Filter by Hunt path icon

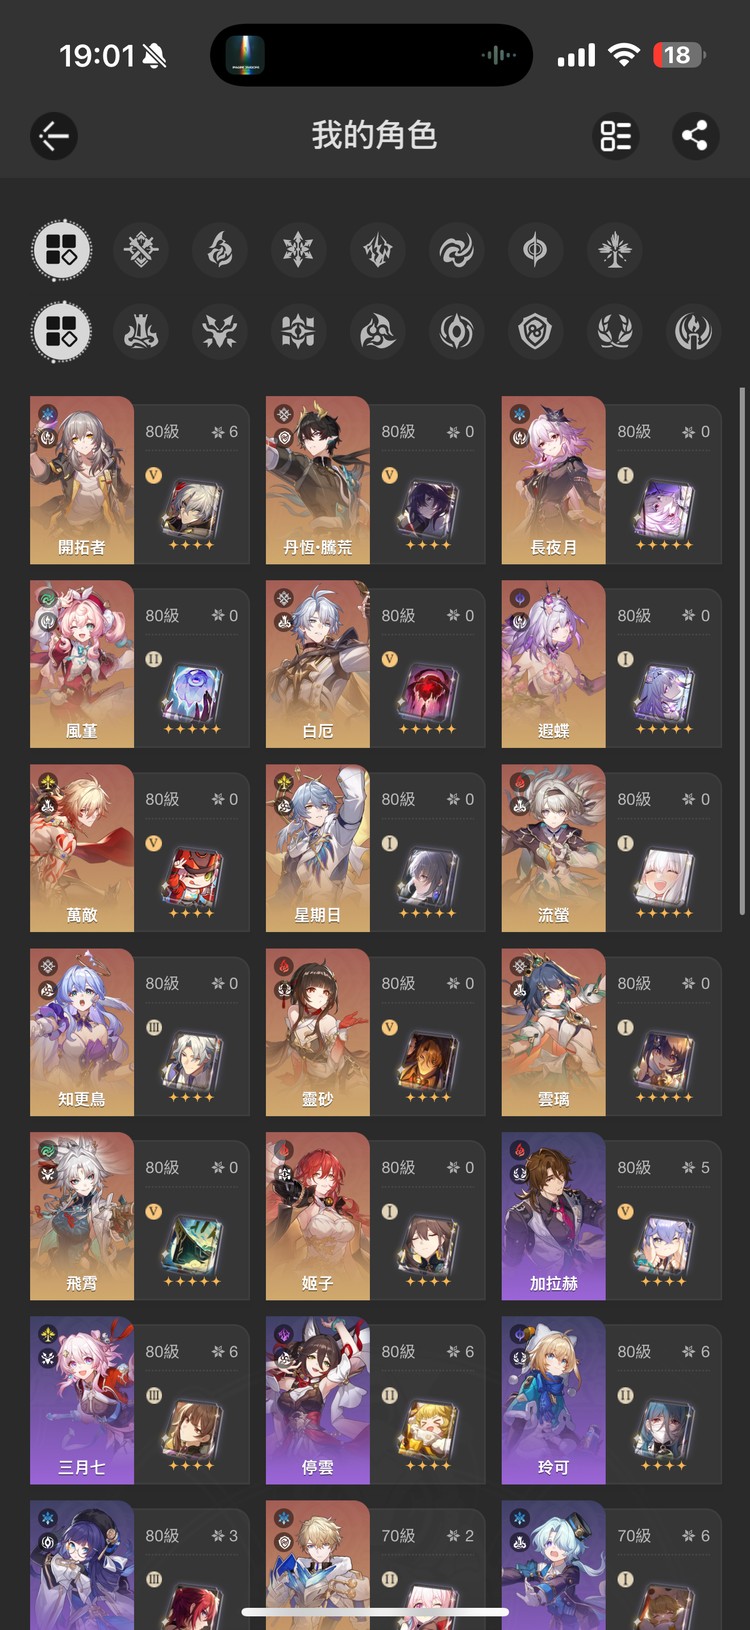coord(220,332)
